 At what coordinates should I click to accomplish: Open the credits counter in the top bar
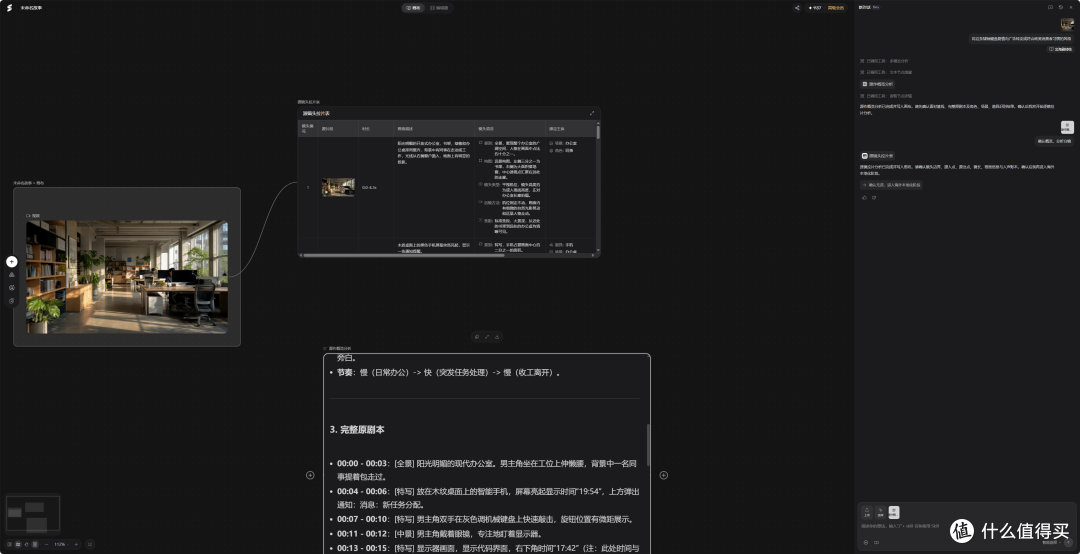(816, 8)
